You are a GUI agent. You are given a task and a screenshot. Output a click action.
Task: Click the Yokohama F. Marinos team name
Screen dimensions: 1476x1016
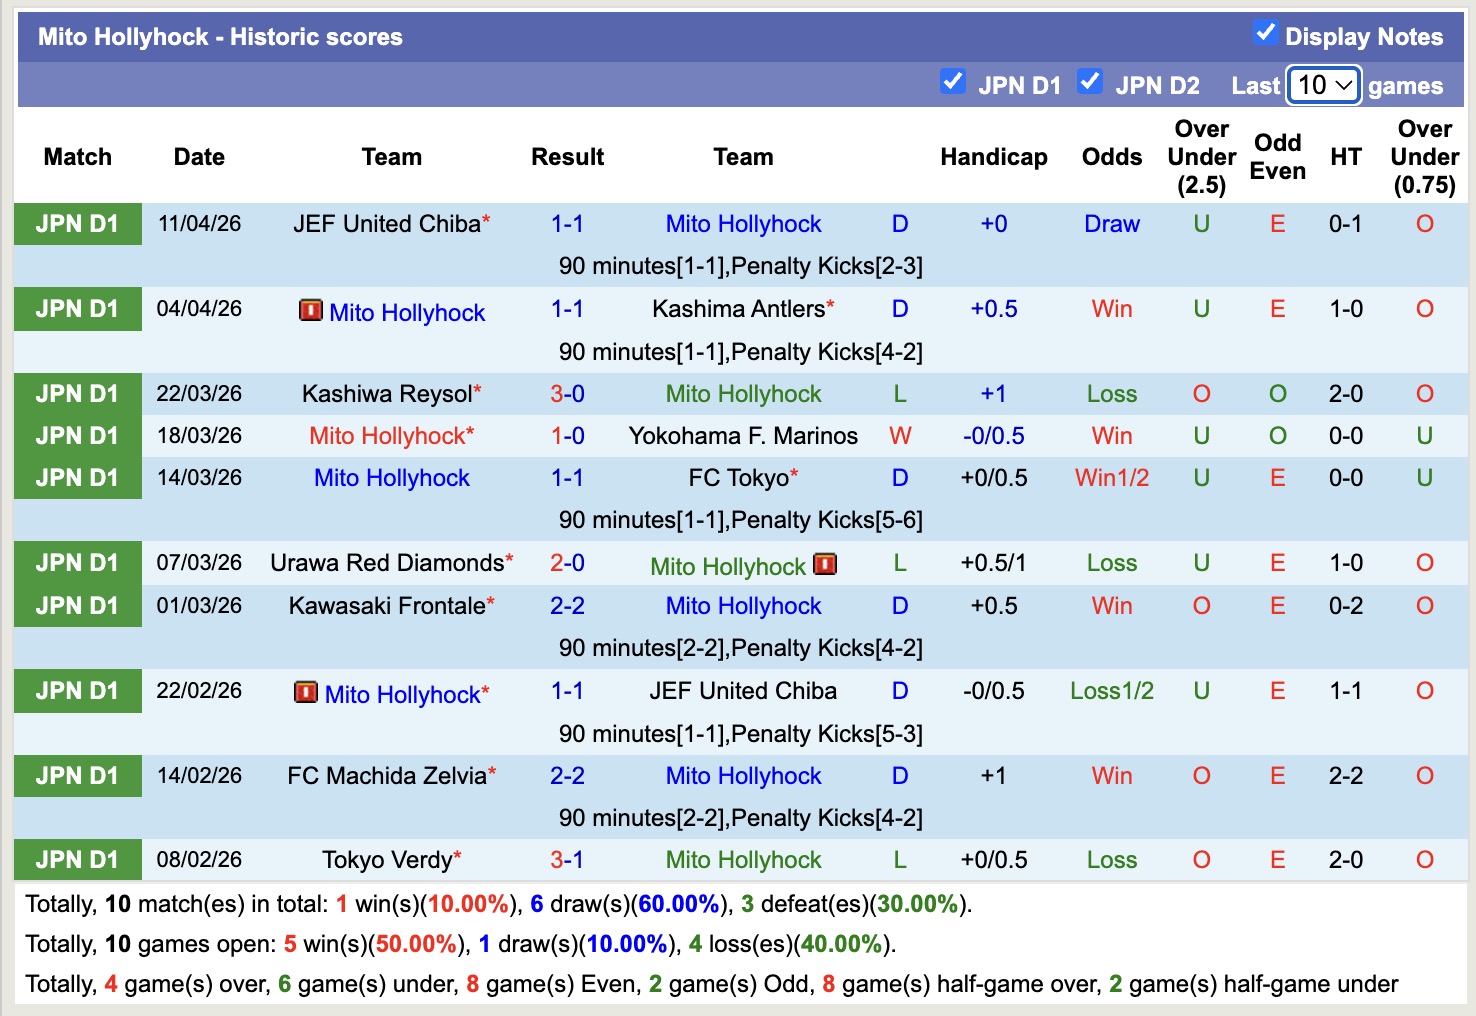click(x=742, y=435)
